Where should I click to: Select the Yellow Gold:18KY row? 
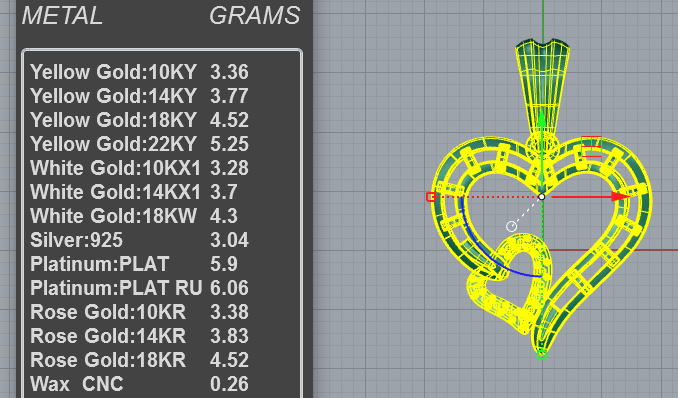(x=139, y=120)
